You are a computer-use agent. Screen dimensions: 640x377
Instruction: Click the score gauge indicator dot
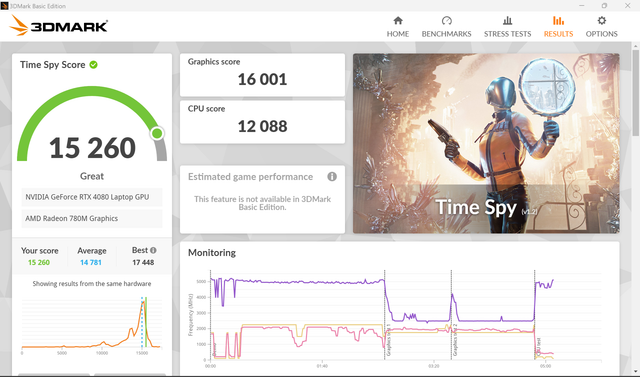point(157,133)
